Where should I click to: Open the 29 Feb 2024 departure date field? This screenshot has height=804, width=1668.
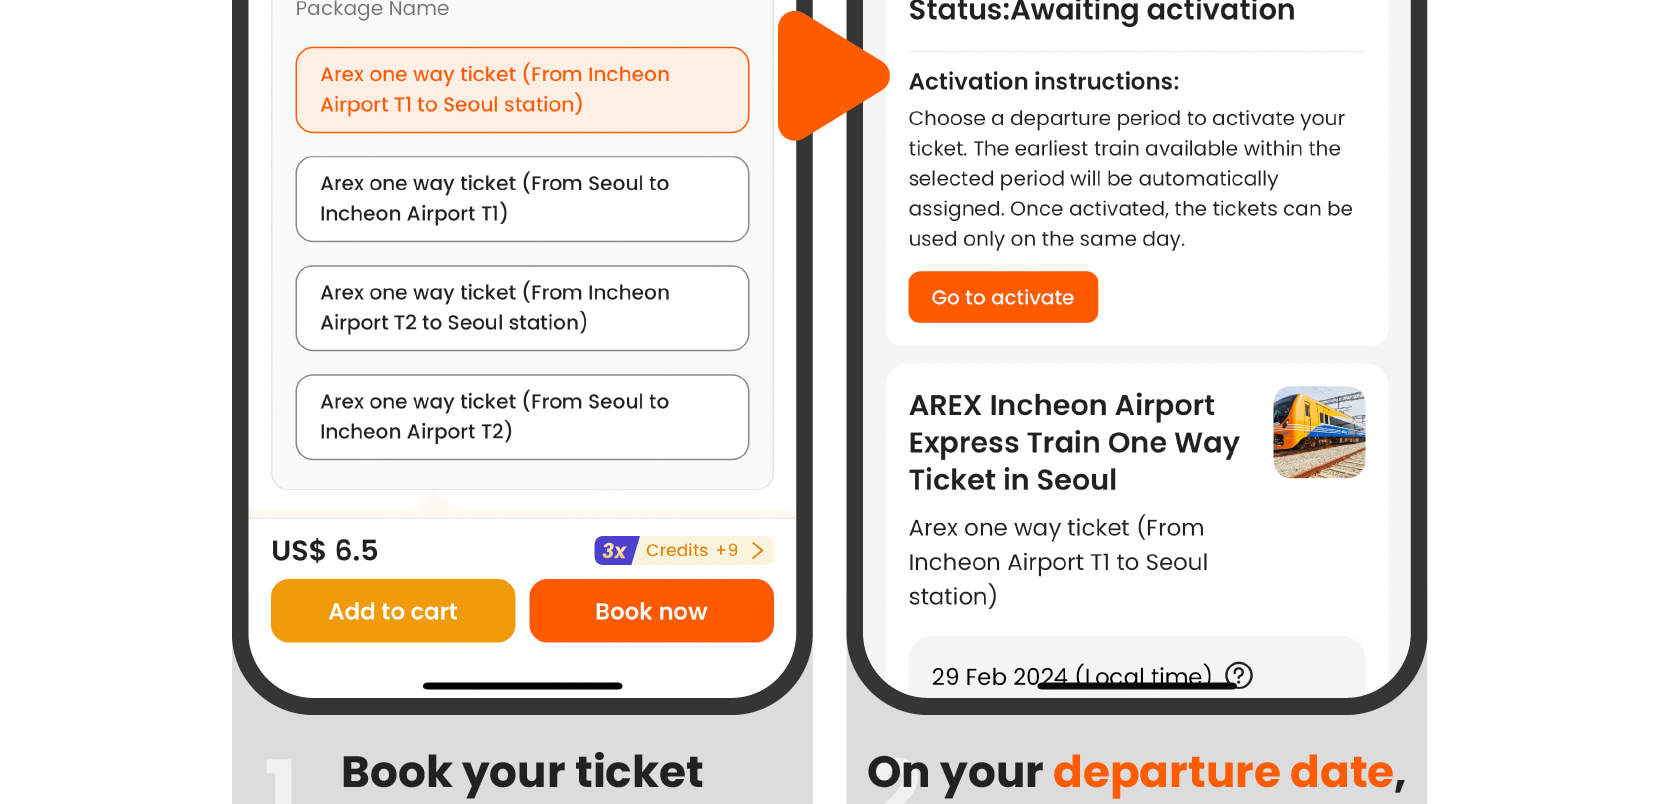click(1068, 676)
